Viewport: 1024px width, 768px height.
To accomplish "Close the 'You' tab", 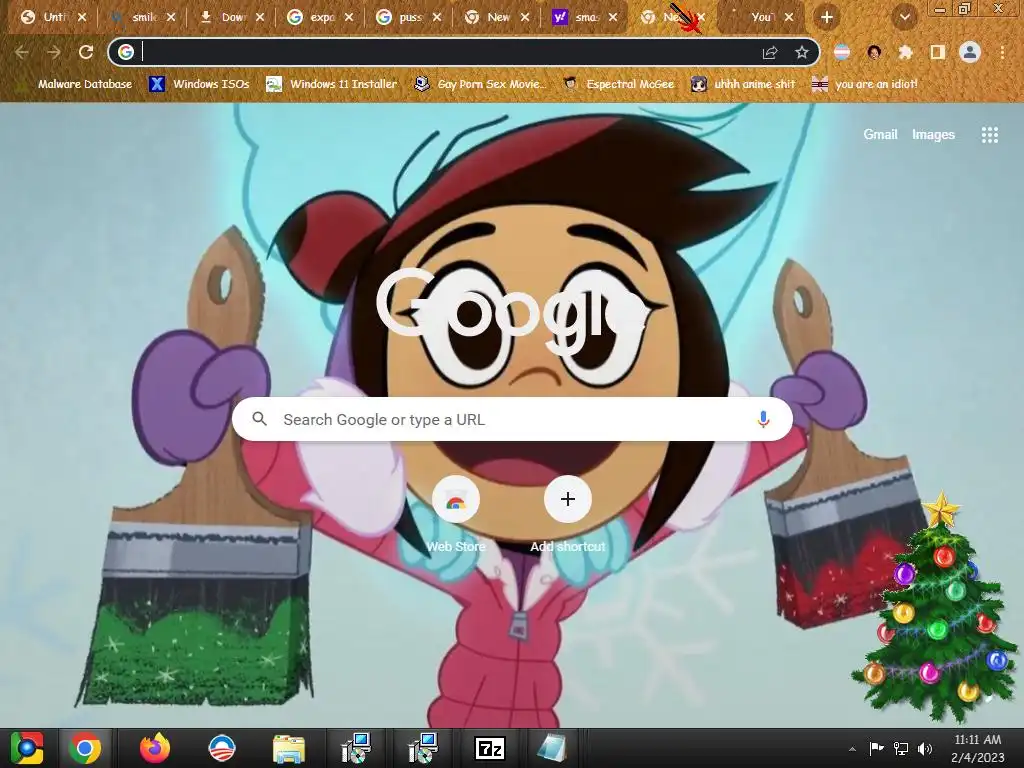I will click(x=789, y=18).
